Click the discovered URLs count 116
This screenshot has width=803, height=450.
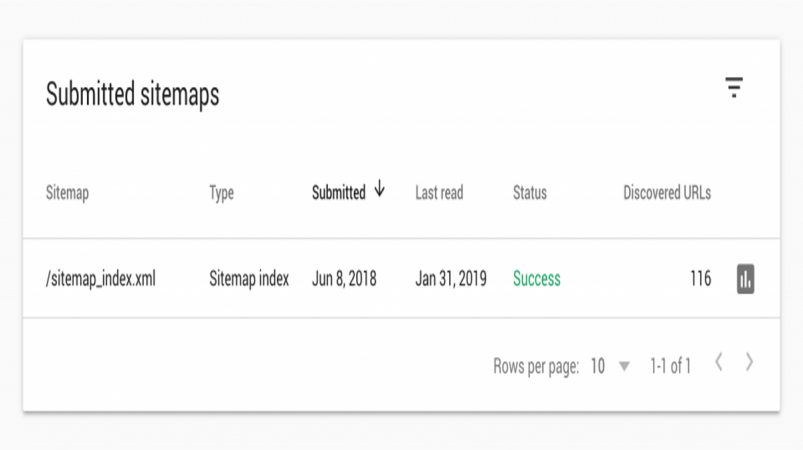tap(701, 279)
